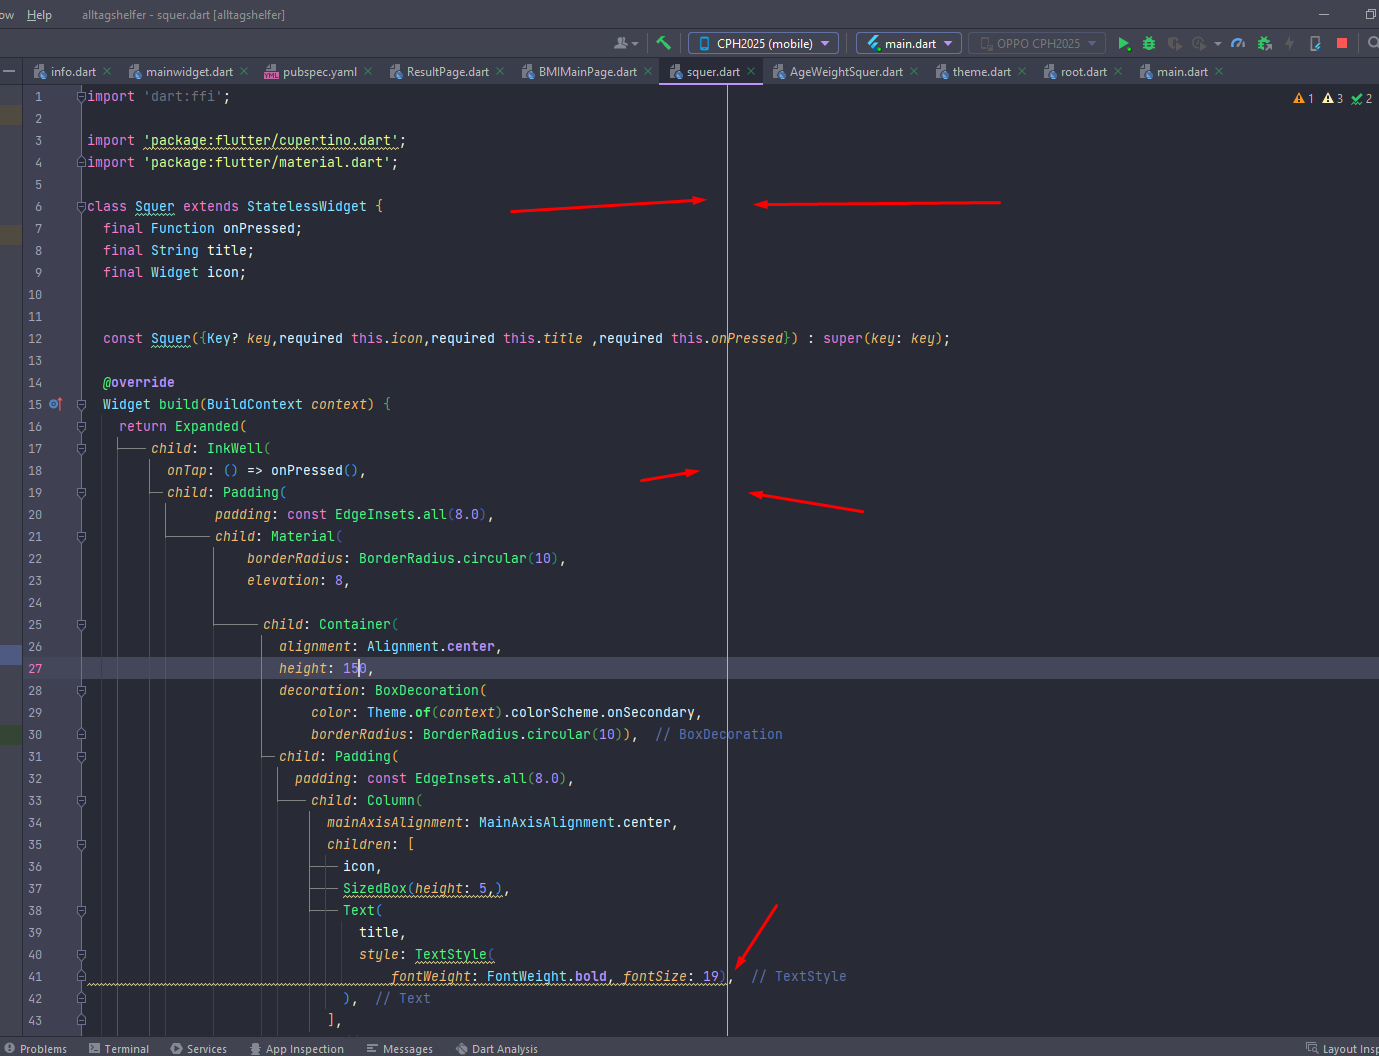Click line number 27 in the gutter
This screenshot has width=1379, height=1056.
[35, 668]
